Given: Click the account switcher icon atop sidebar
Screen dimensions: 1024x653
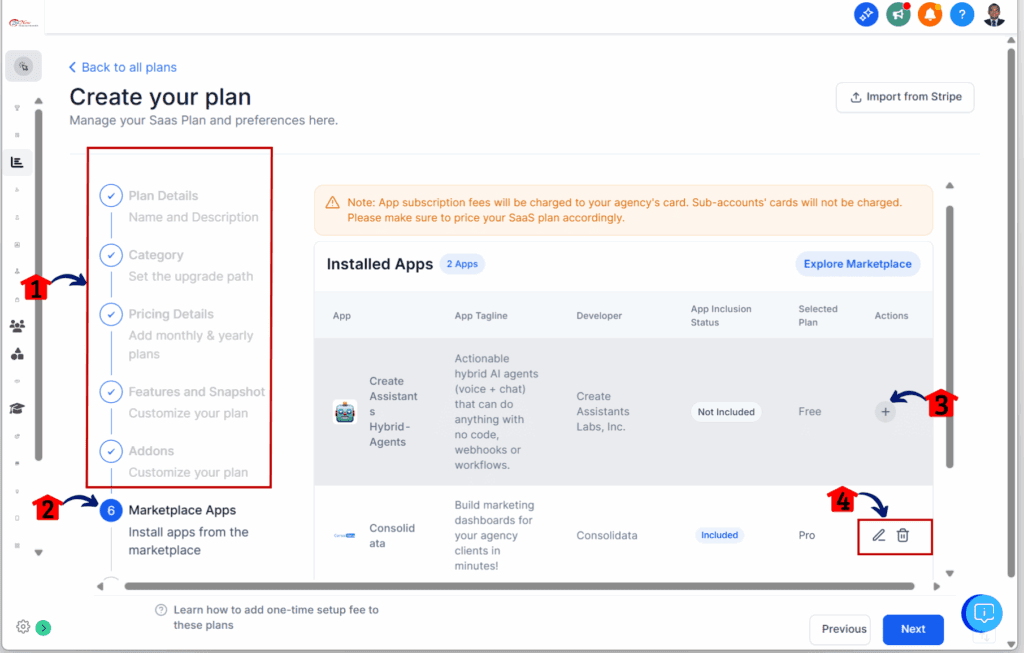Looking at the screenshot, I should 24,66.
